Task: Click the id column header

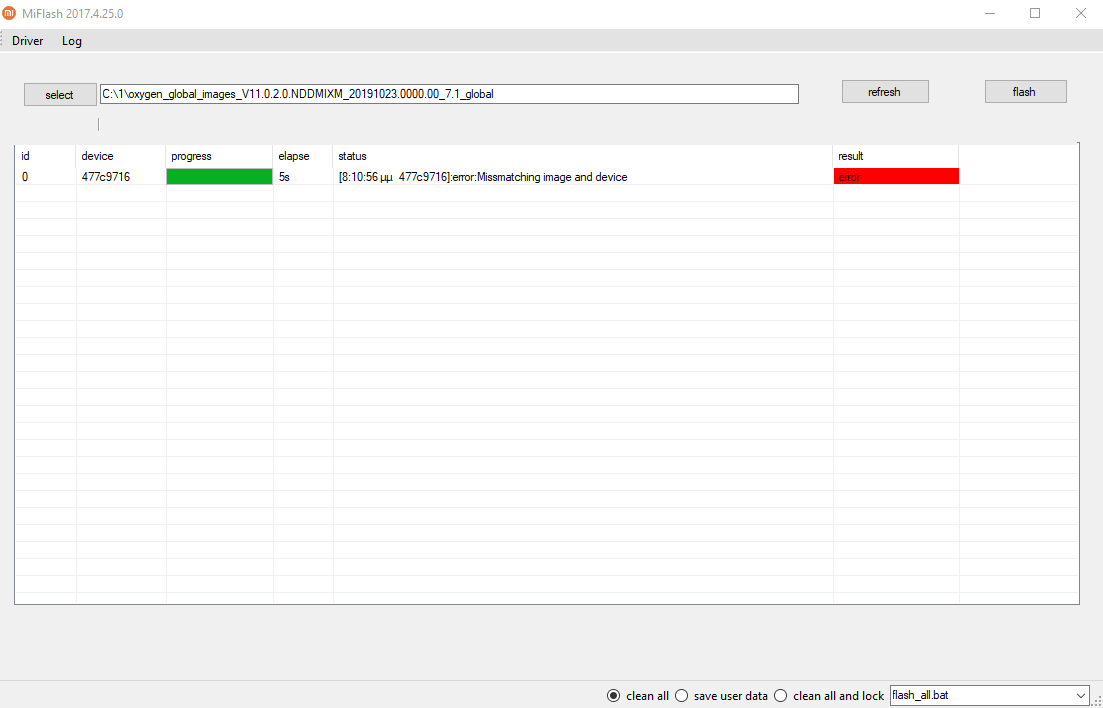Action: coord(46,156)
